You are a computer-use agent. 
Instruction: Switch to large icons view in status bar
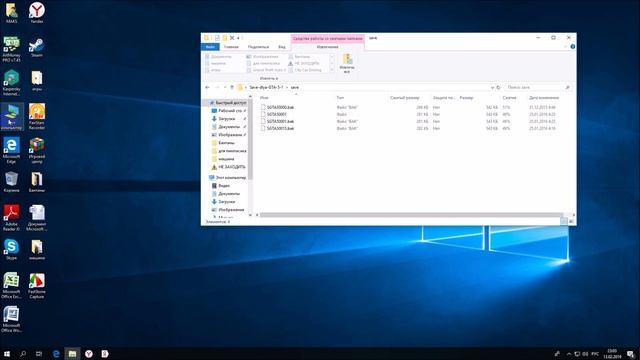(x=571, y=221)
